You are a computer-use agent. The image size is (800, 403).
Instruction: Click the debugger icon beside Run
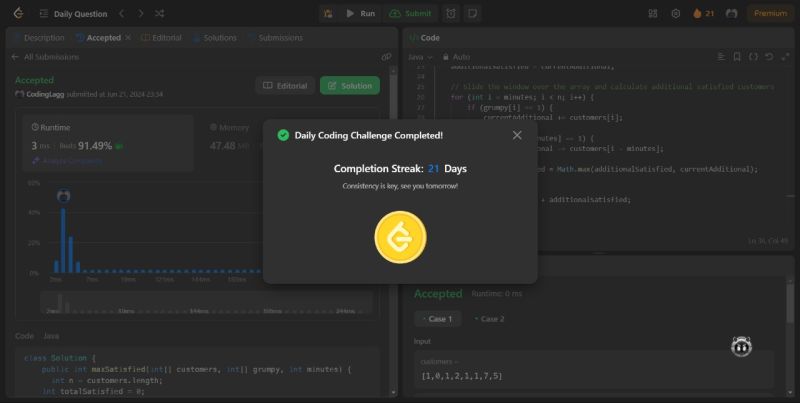click(328, 14)
